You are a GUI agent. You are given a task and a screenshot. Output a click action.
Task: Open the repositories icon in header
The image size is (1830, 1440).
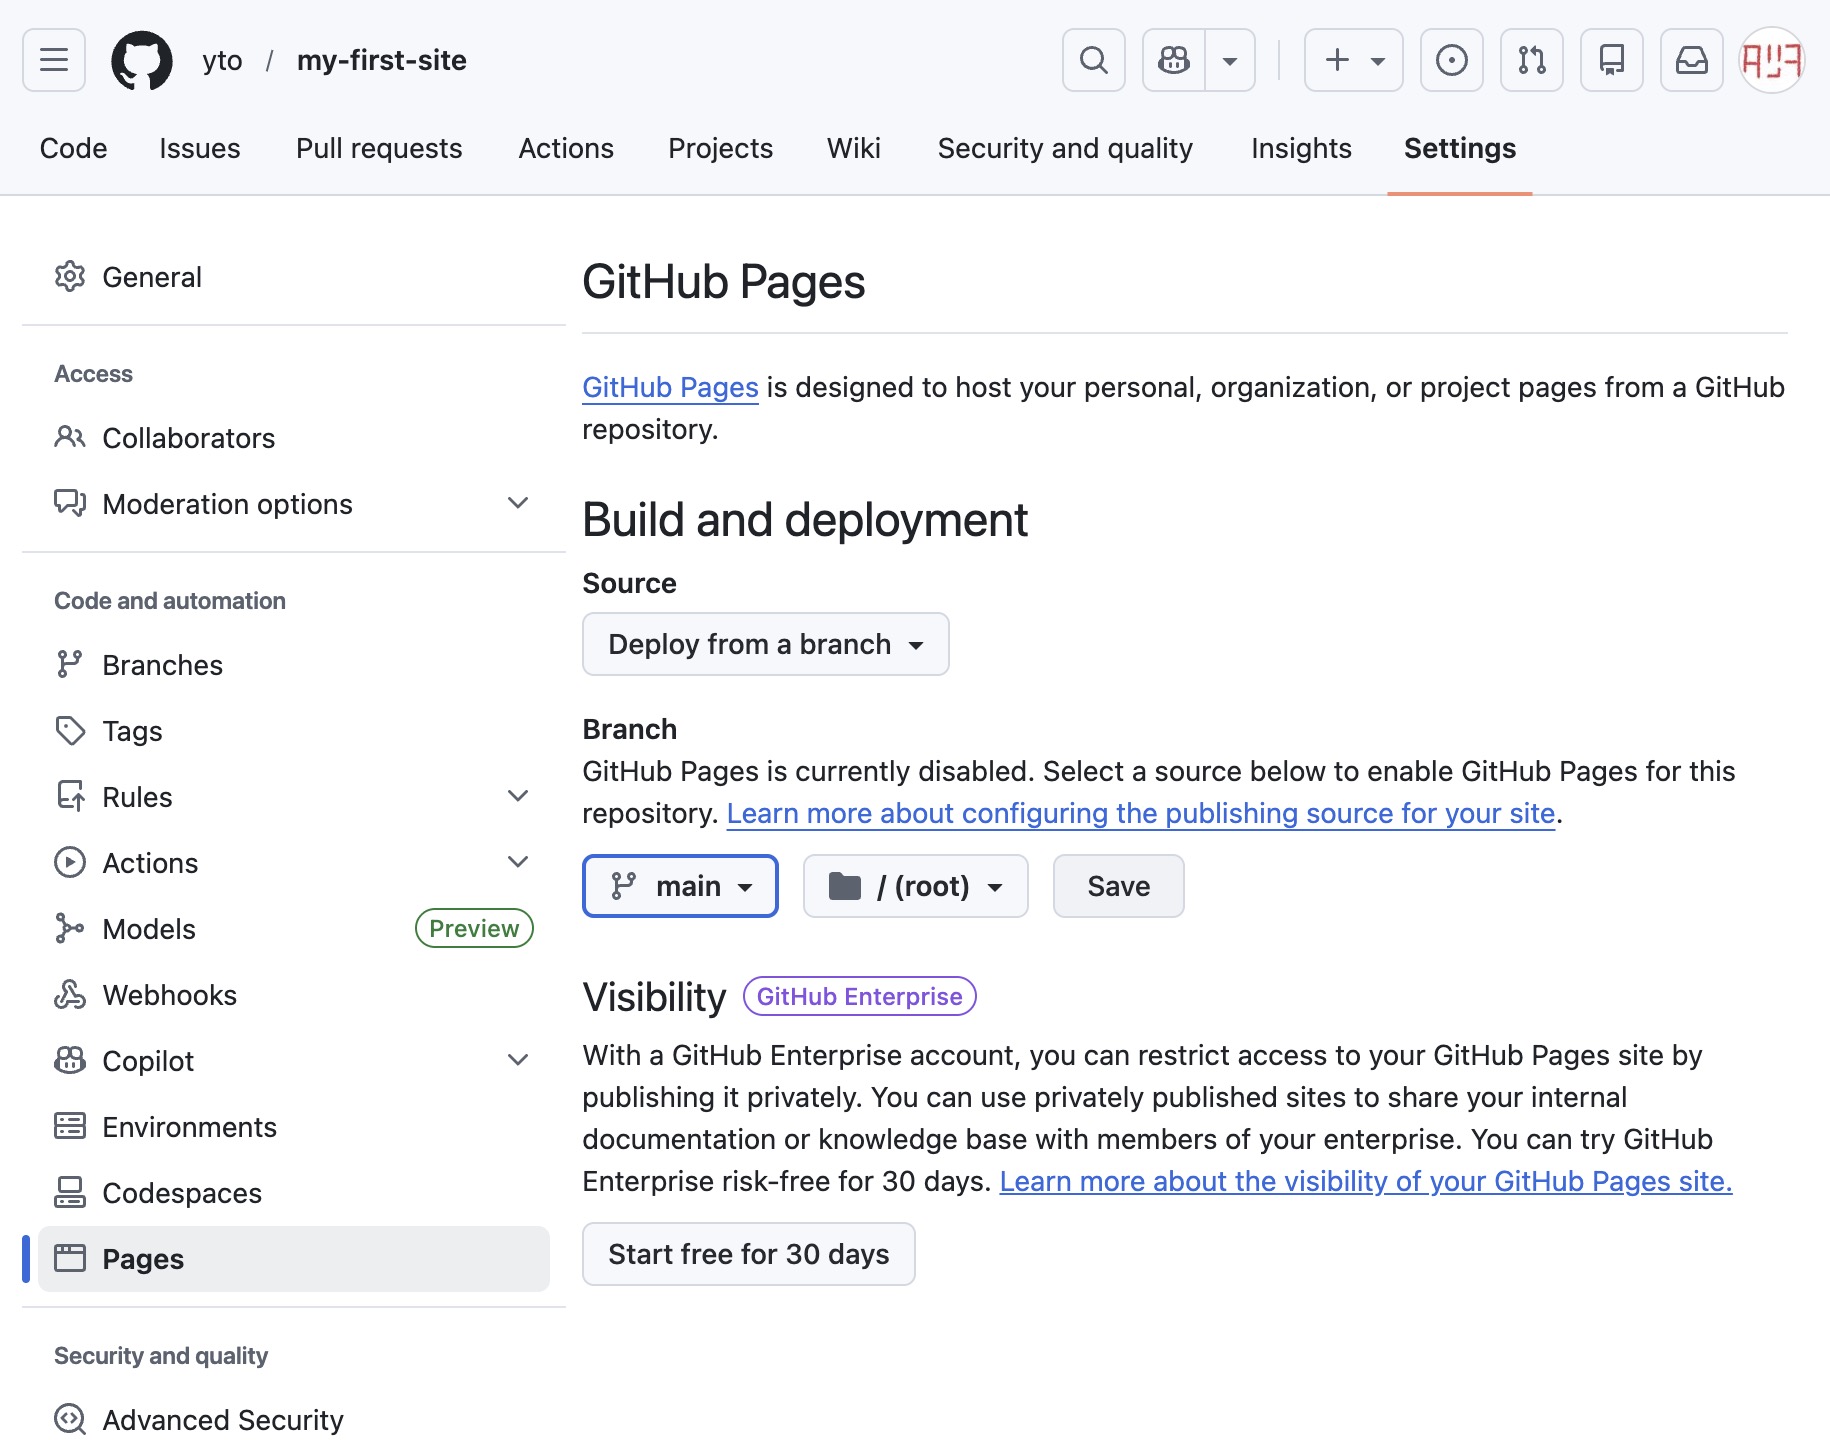[x=1612, y=60]
